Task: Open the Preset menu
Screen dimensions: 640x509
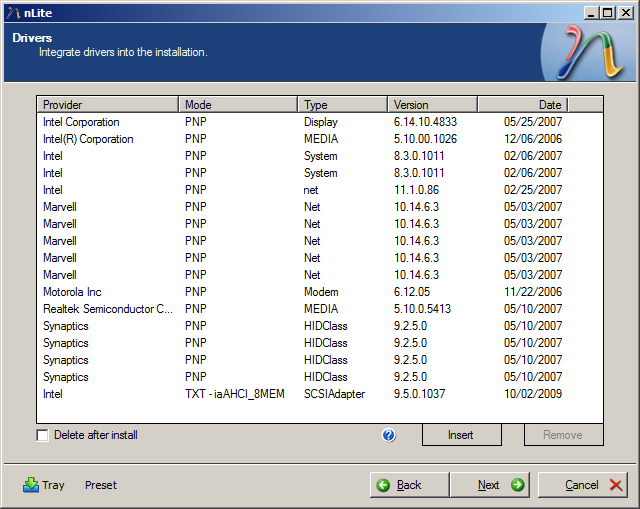Action: tap(101, 485)
